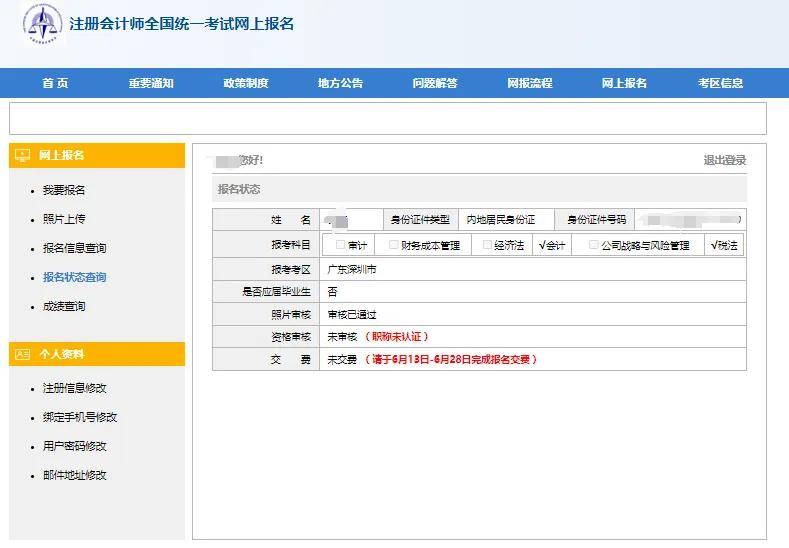Click the 未交费 payment status text

(x=342, y=360)
